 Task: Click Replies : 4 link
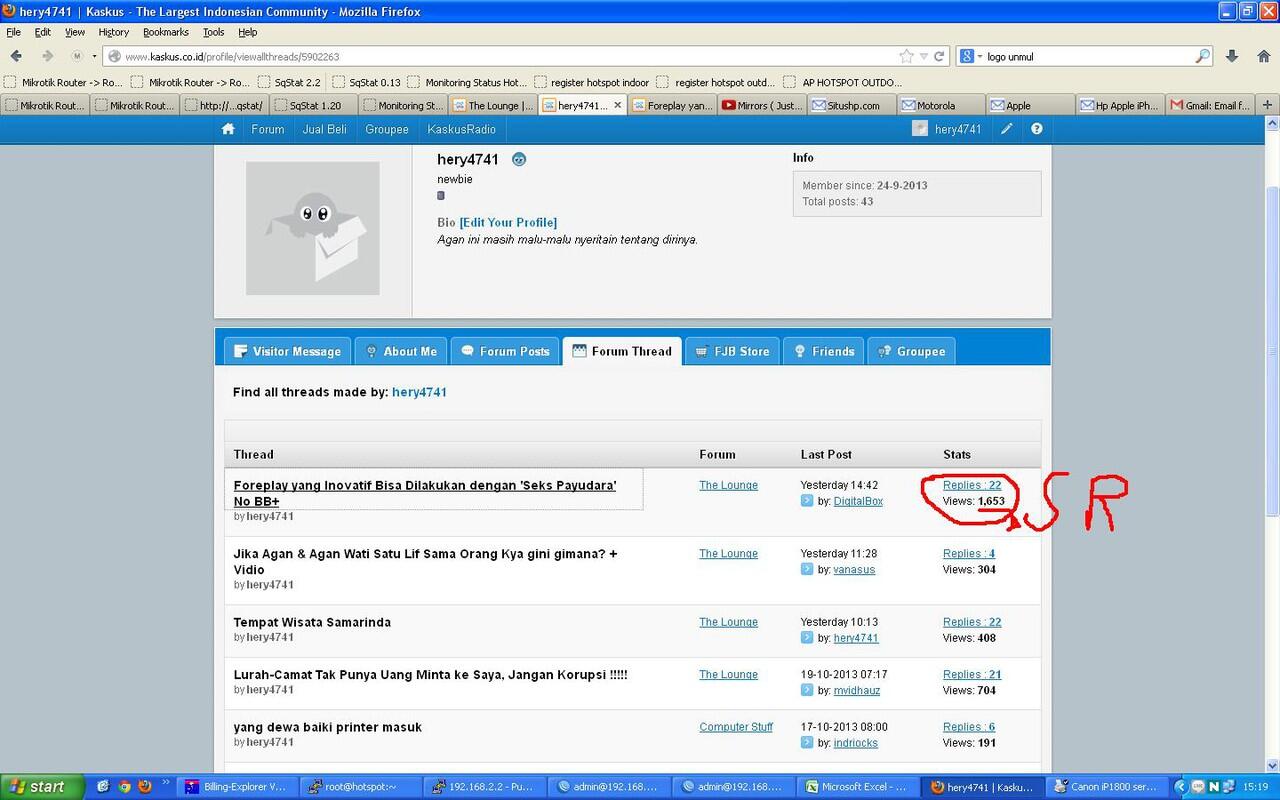pyautogui.click(x=969, y=553)
